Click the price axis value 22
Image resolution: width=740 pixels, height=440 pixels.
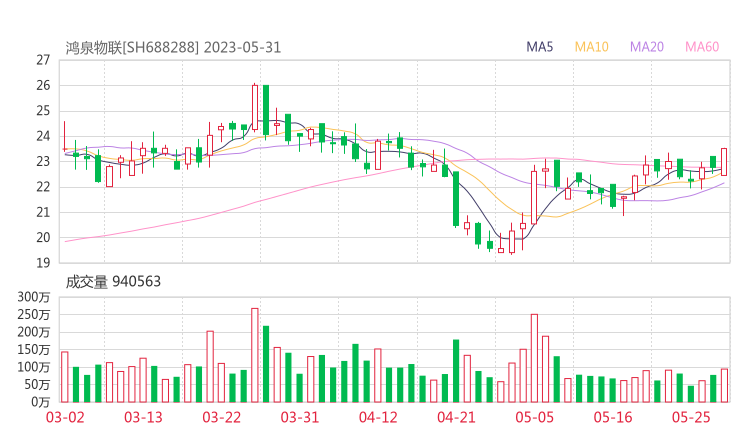43,187
